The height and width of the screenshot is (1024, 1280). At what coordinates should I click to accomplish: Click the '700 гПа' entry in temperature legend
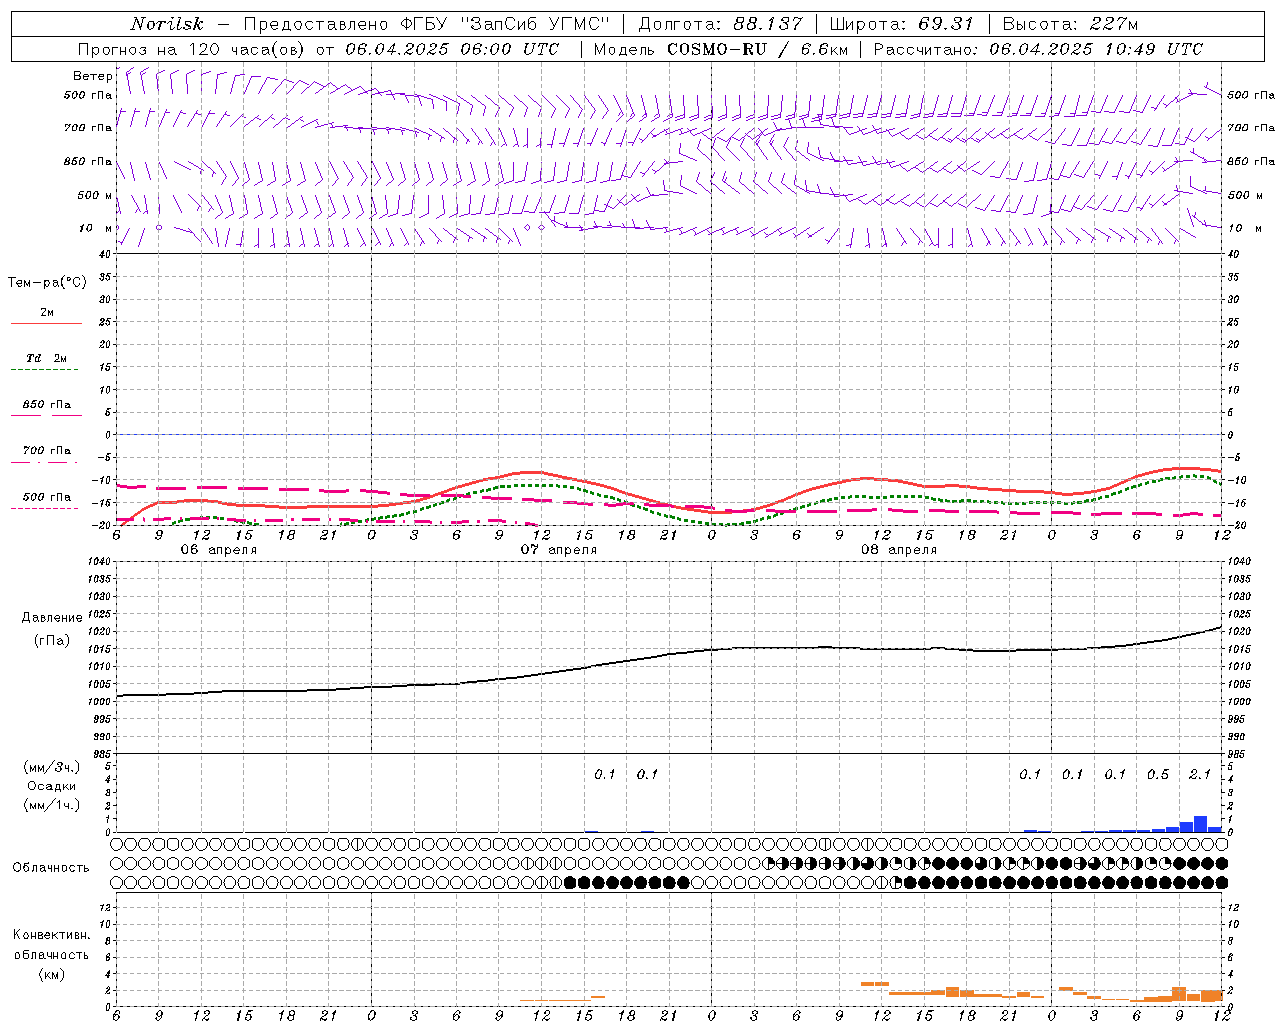click(x=47, y=451)
